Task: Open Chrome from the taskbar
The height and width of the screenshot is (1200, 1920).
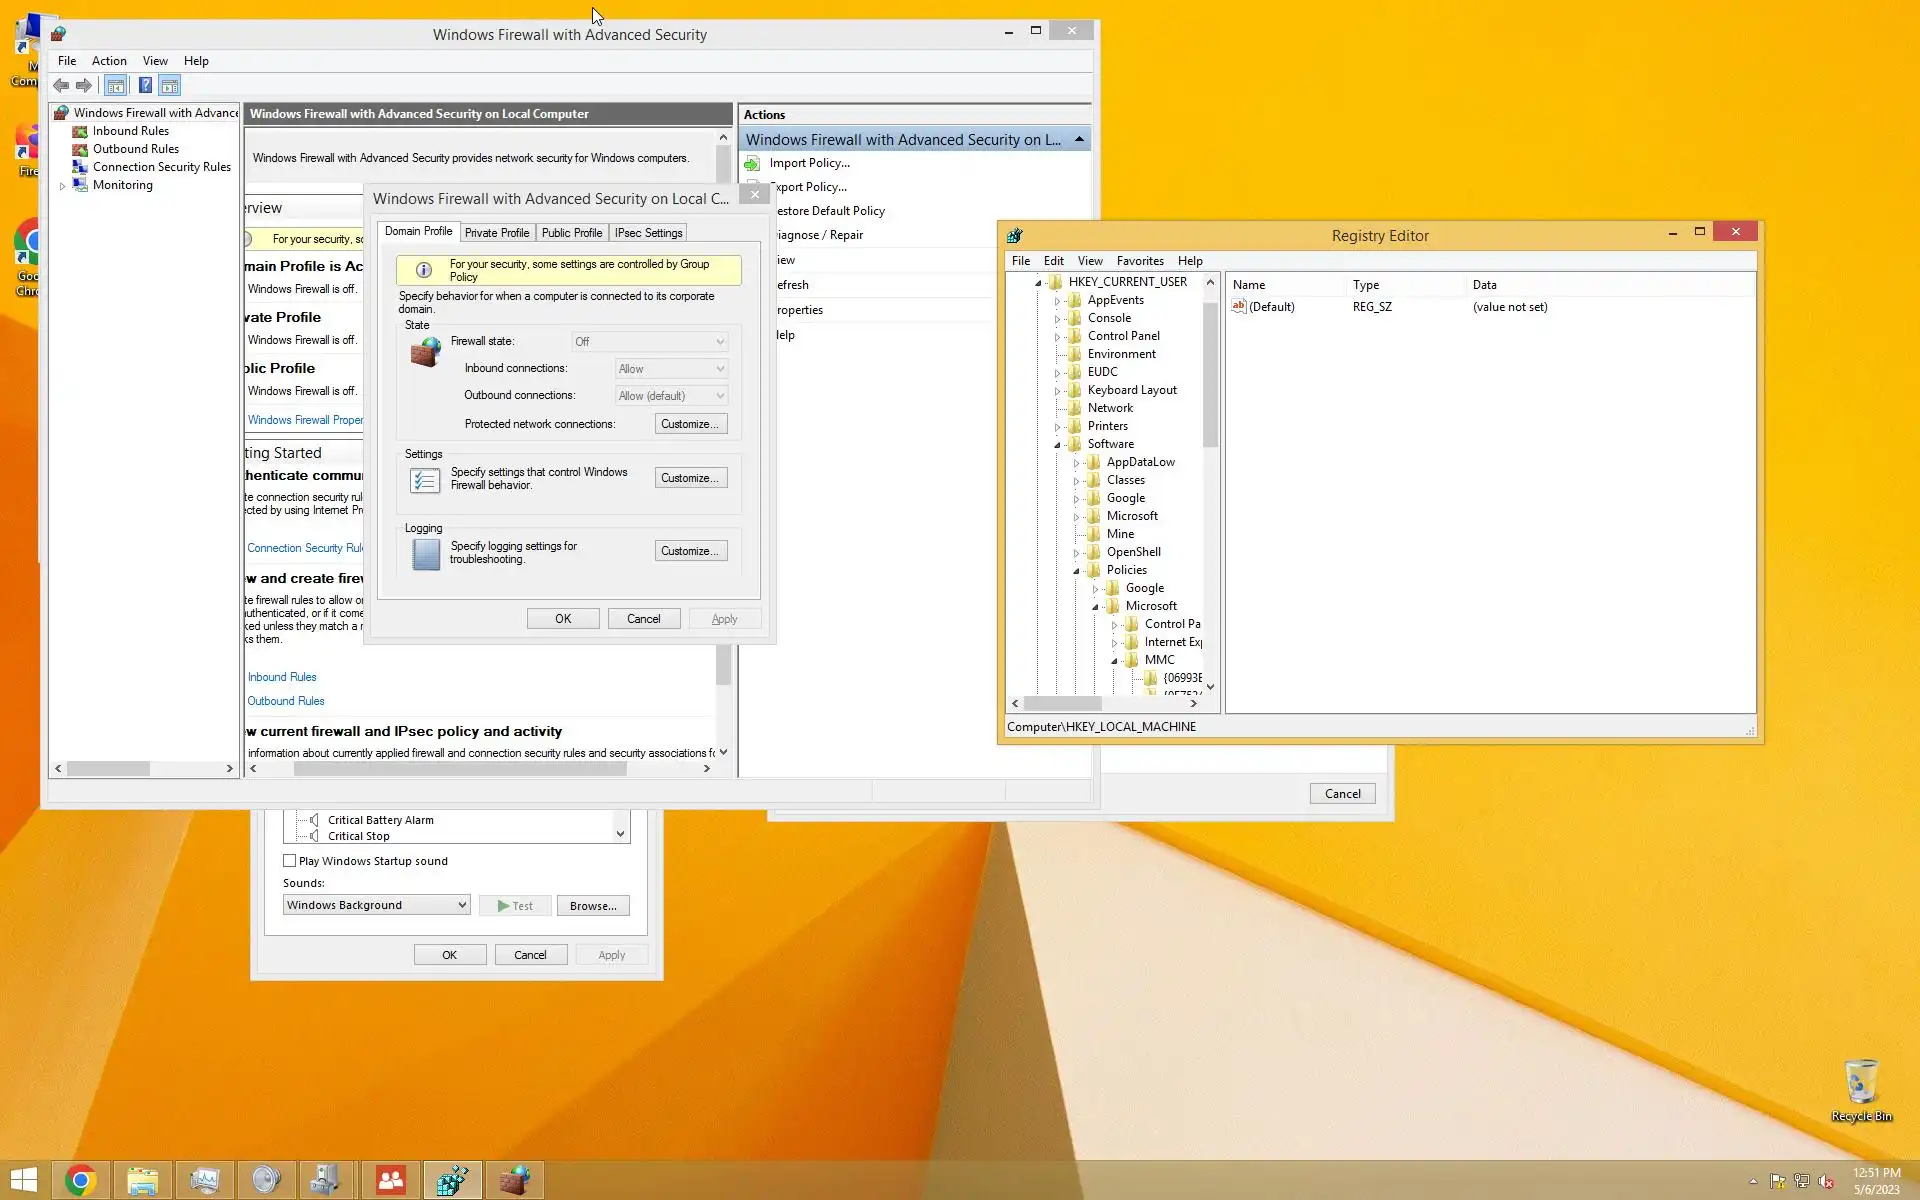Action: tap(81, 1180)
